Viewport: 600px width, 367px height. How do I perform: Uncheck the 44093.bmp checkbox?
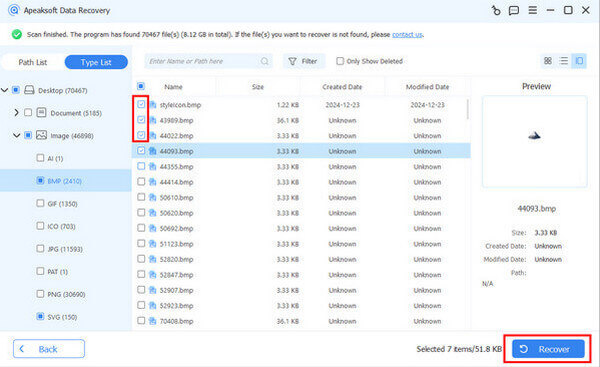141,150
